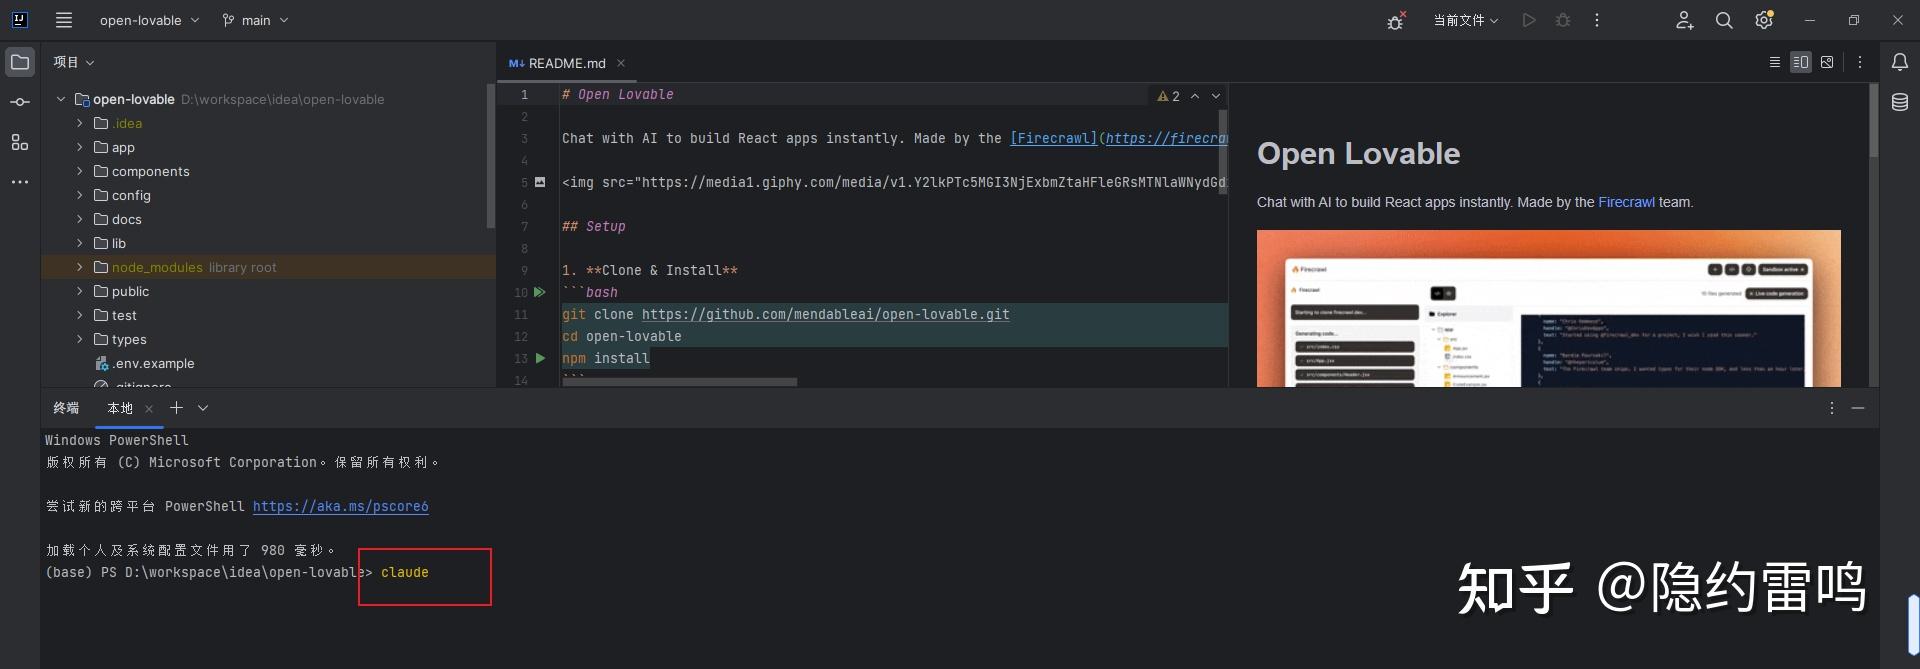Toggle folded img tag at line 5

[x=540, y=182]
